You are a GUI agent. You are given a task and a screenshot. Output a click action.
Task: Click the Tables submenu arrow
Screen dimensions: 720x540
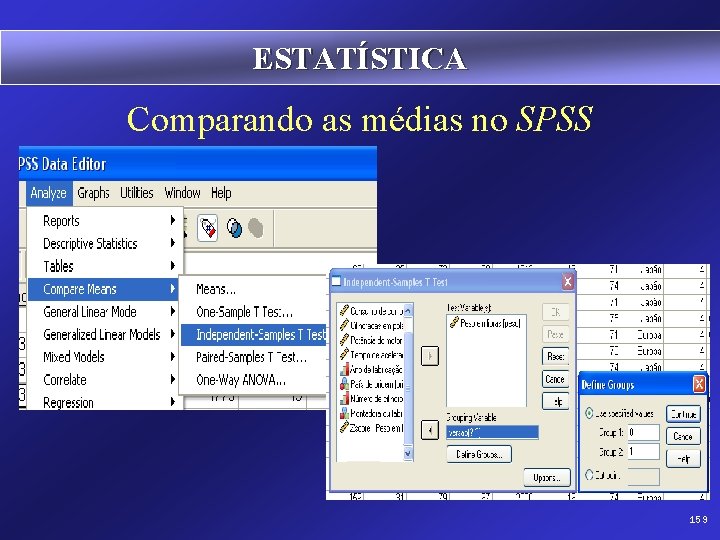pos(173,265)
